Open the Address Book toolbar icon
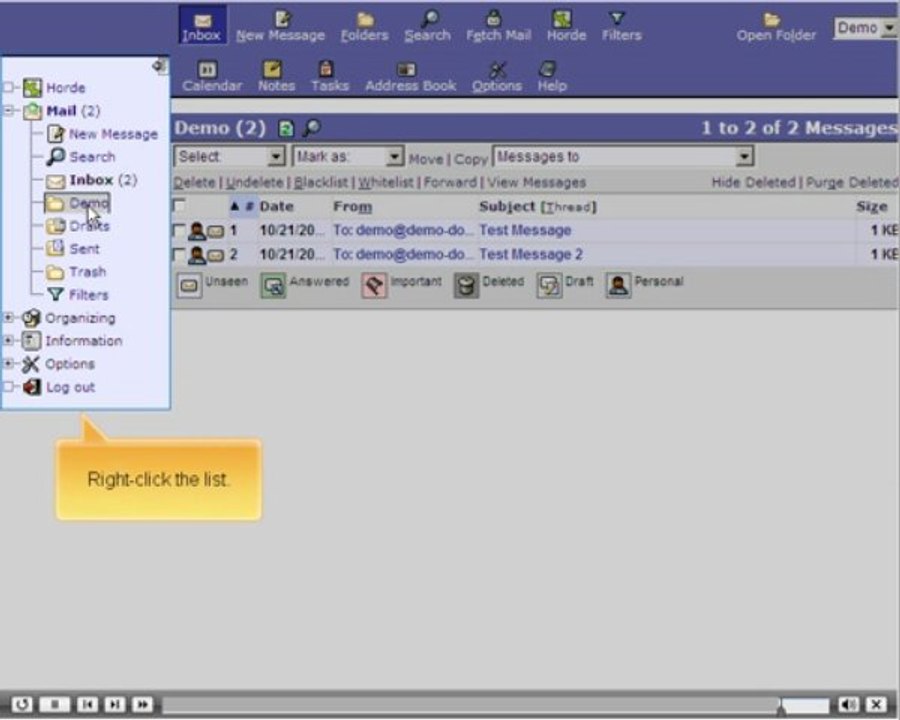900x720 pixels. coord(410,77)
